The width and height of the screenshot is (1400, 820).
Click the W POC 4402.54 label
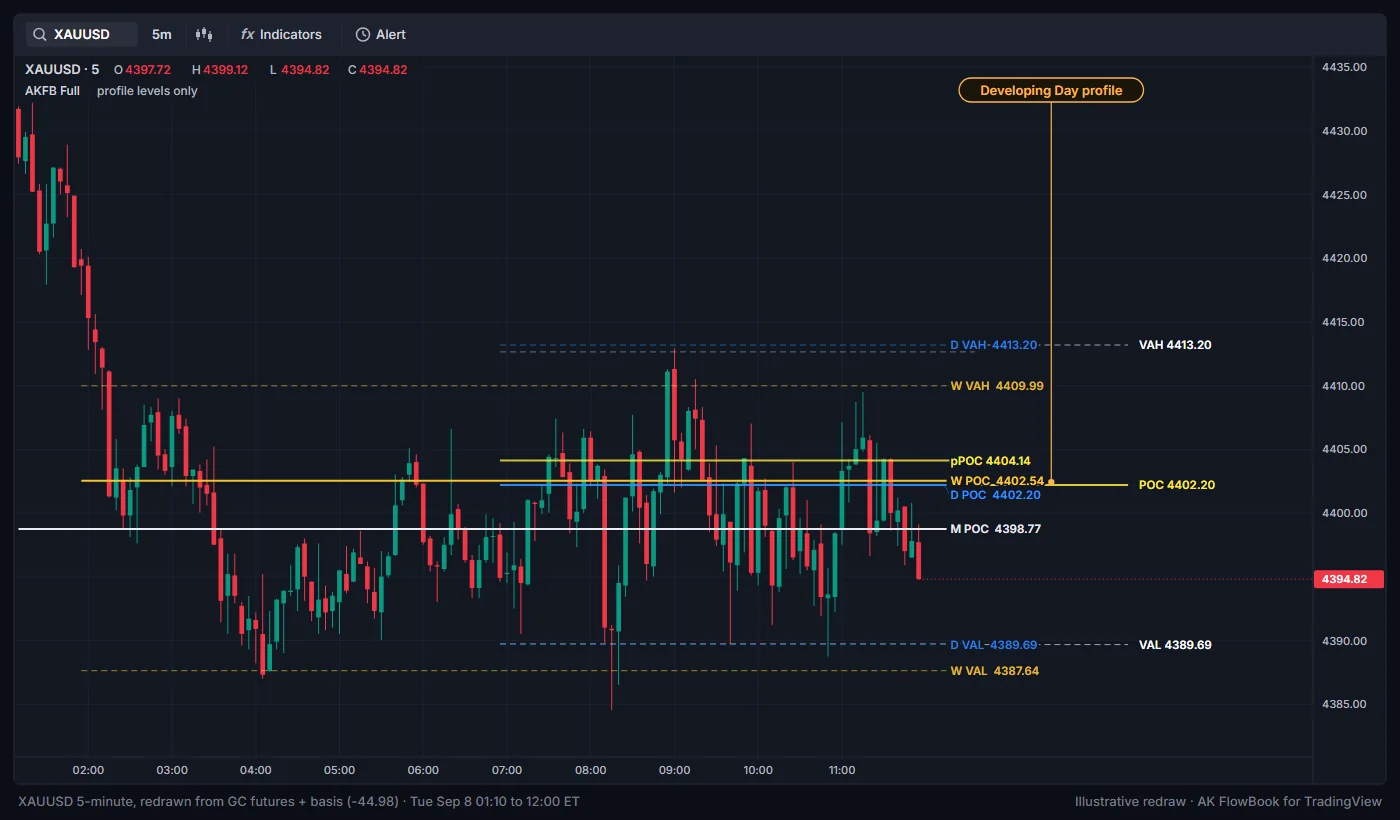(x=997, y=481)
